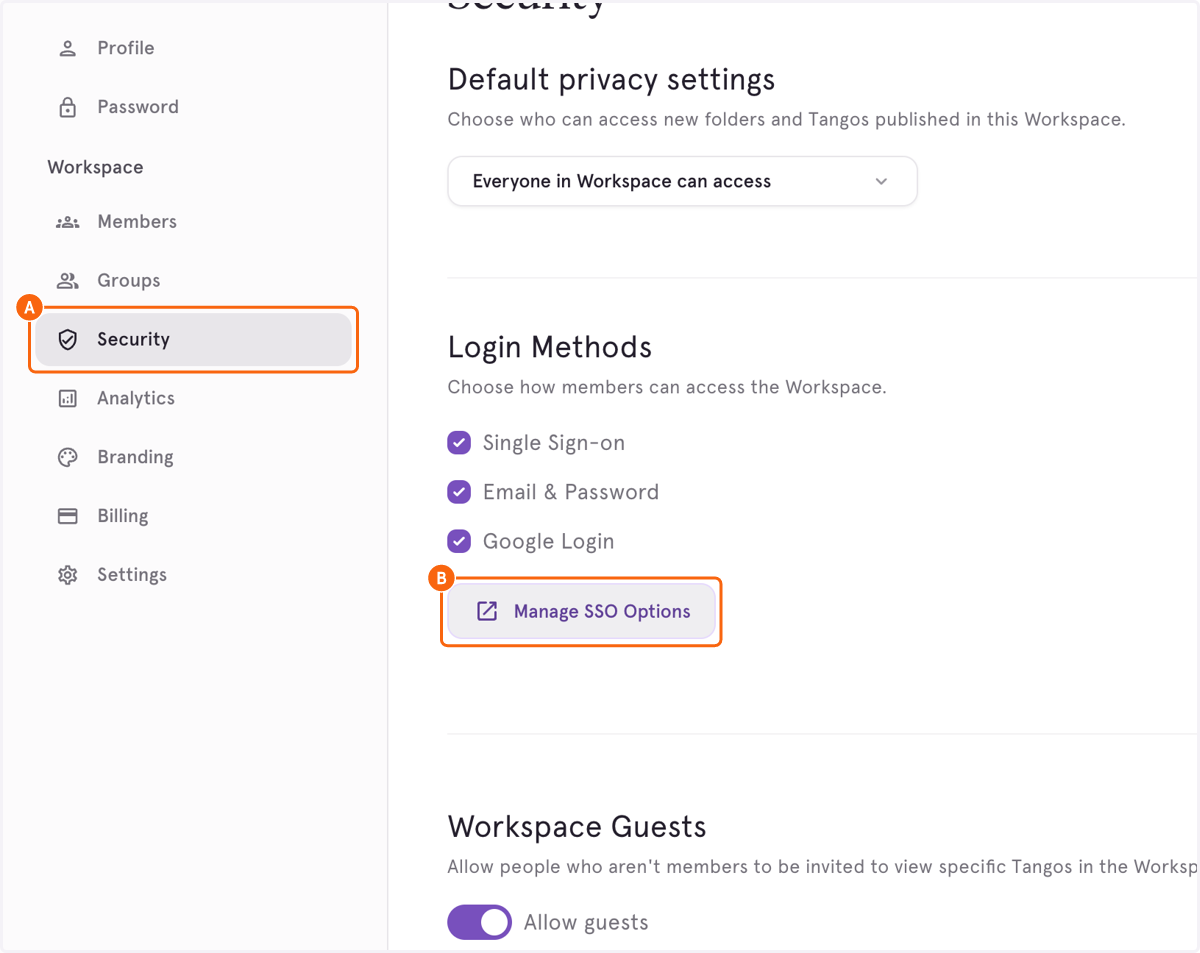Click the privacy dropdown chevron arrow

pyautogui.click(x=881, y=181)
